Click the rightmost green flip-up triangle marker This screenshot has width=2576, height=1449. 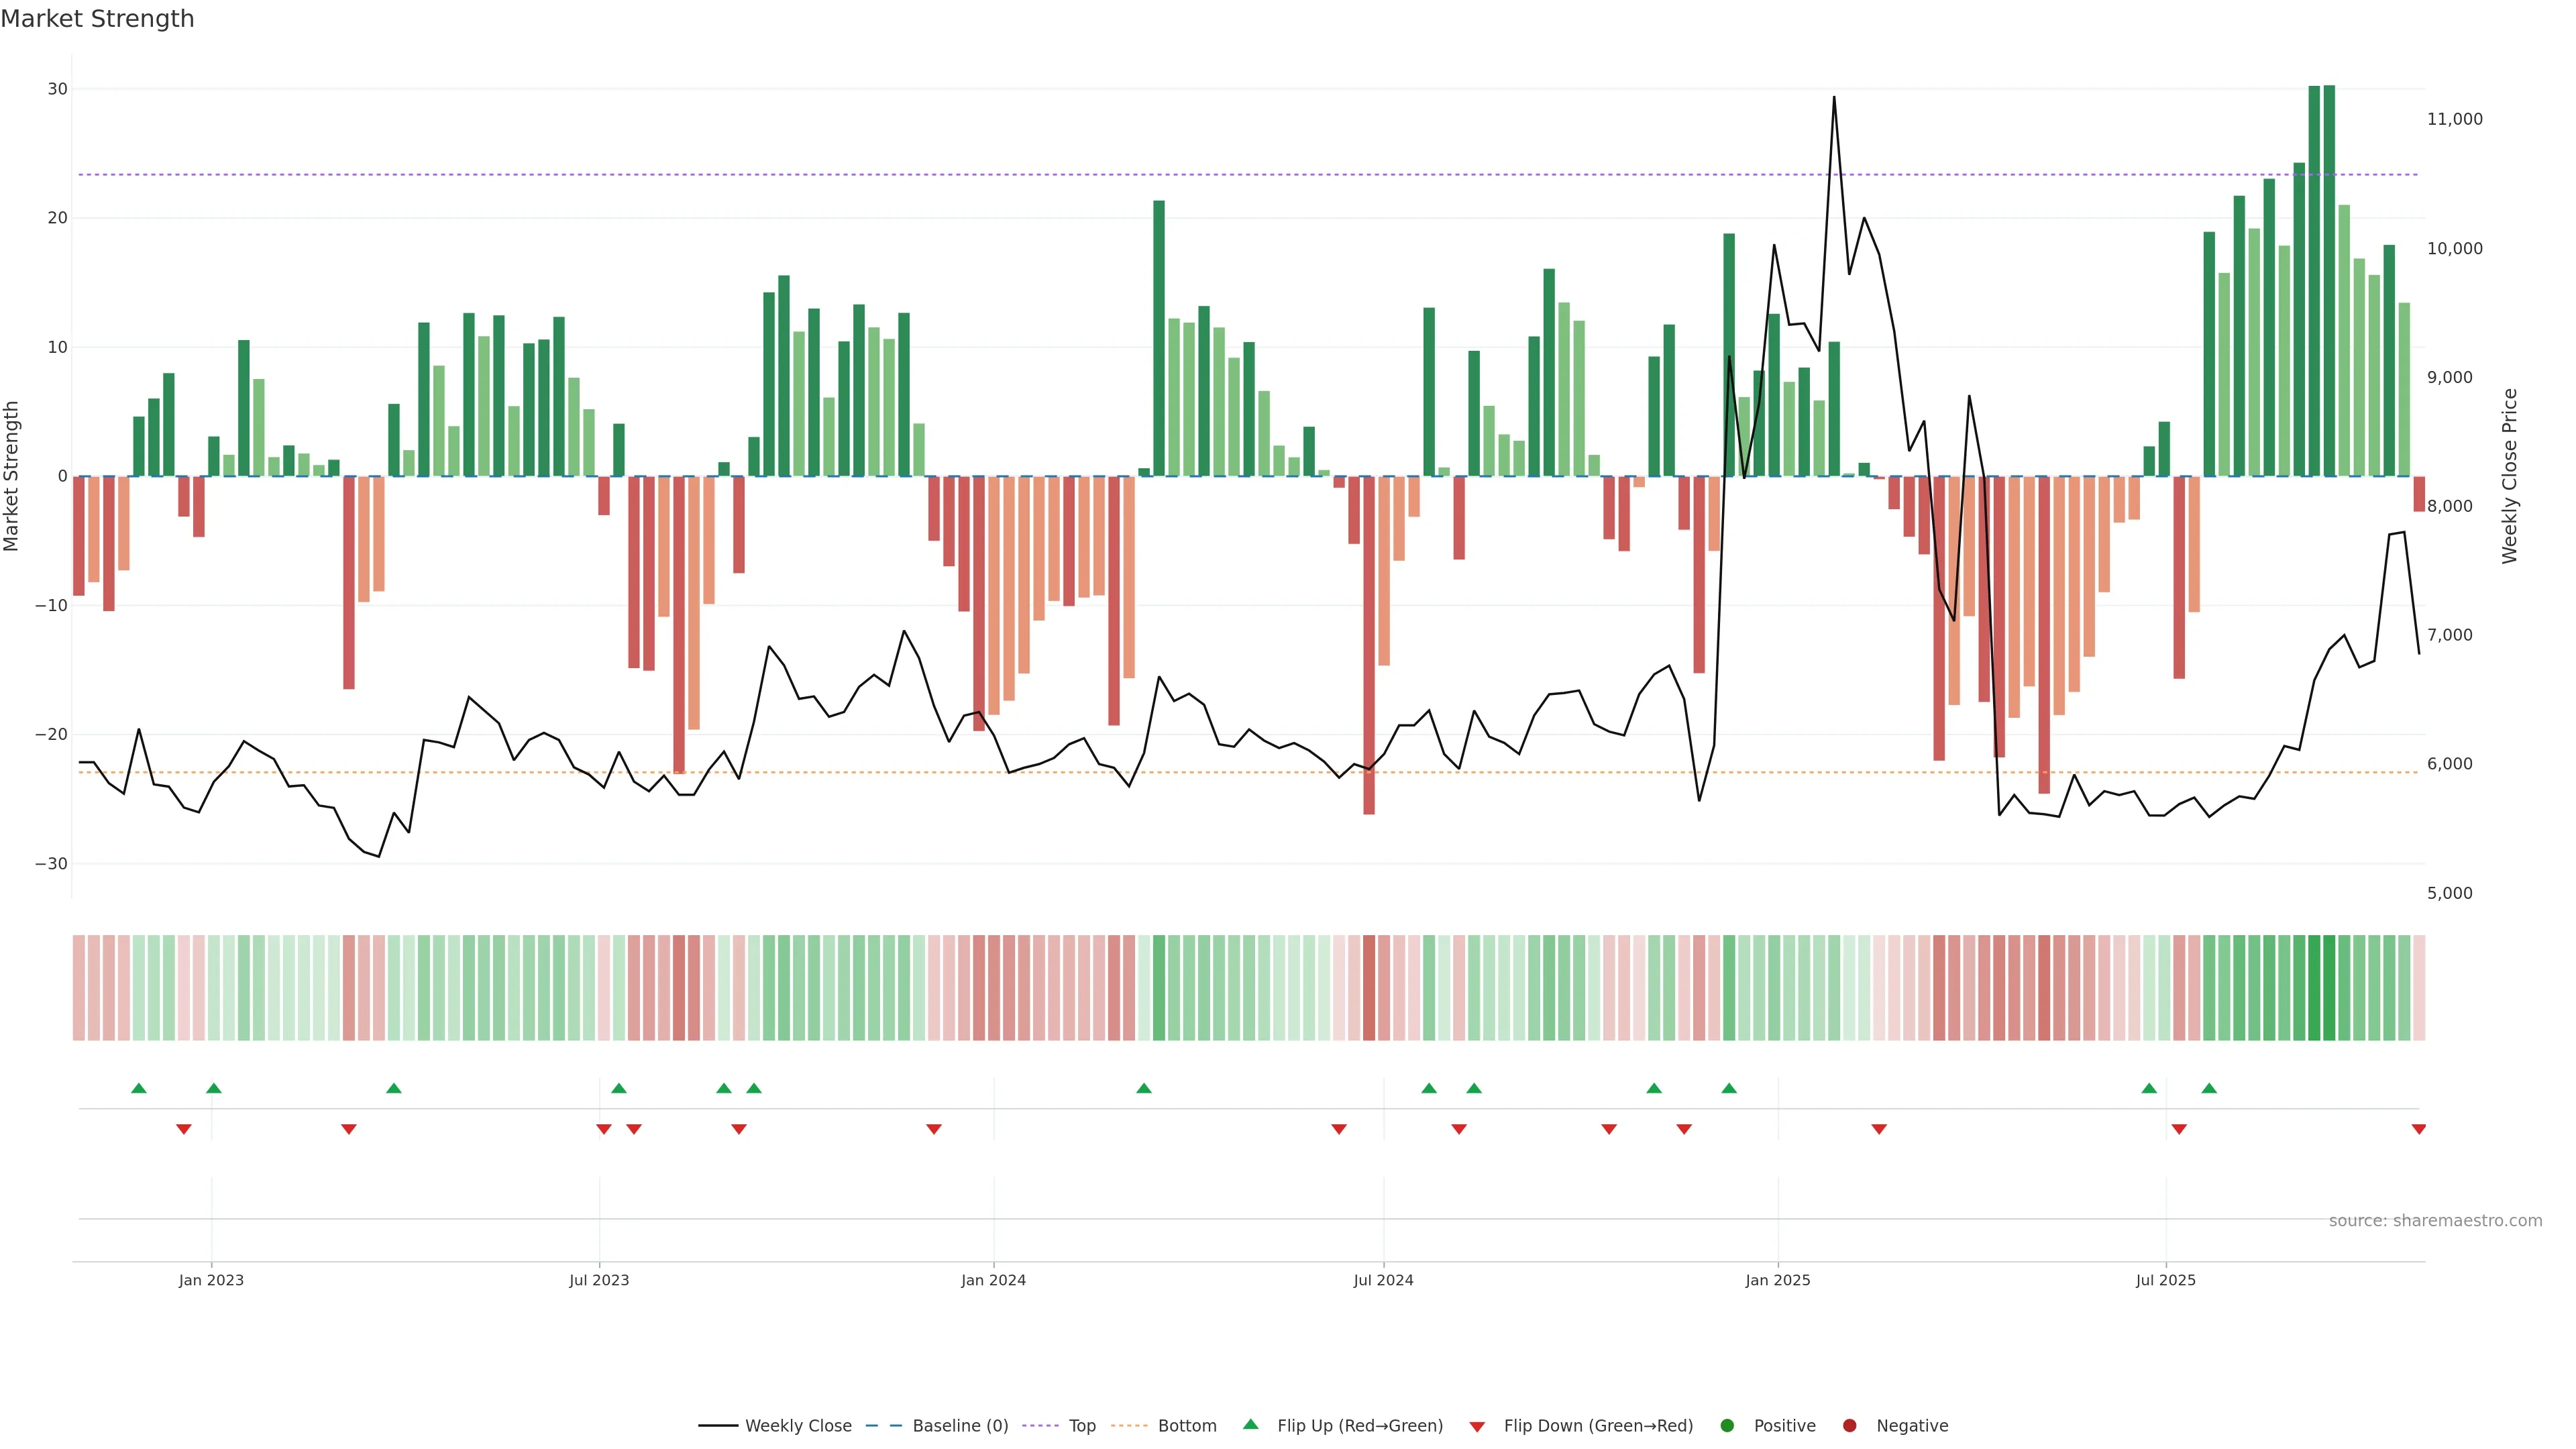(x=2209, y=1088)
